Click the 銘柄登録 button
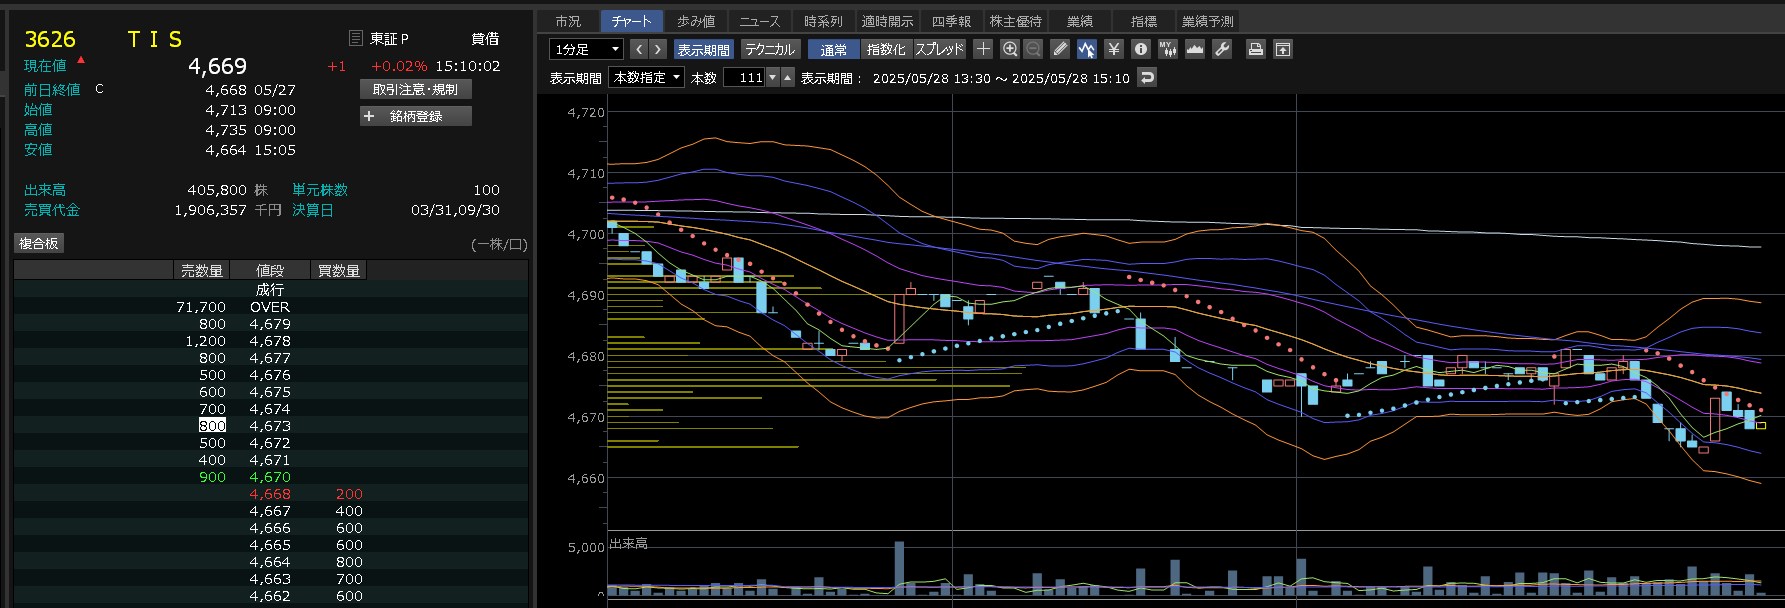 pyautogui.click(x=415, y=116)
